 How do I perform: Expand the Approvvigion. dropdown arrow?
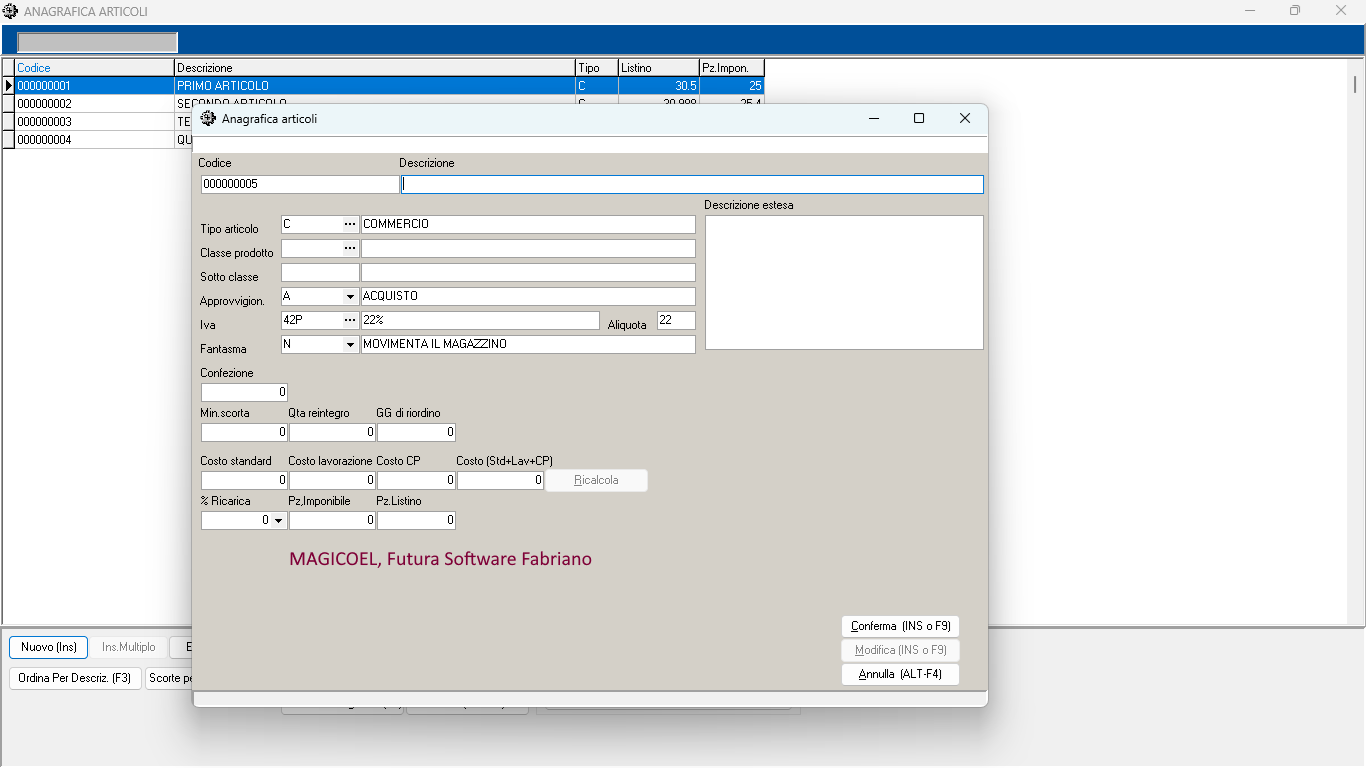350,296
